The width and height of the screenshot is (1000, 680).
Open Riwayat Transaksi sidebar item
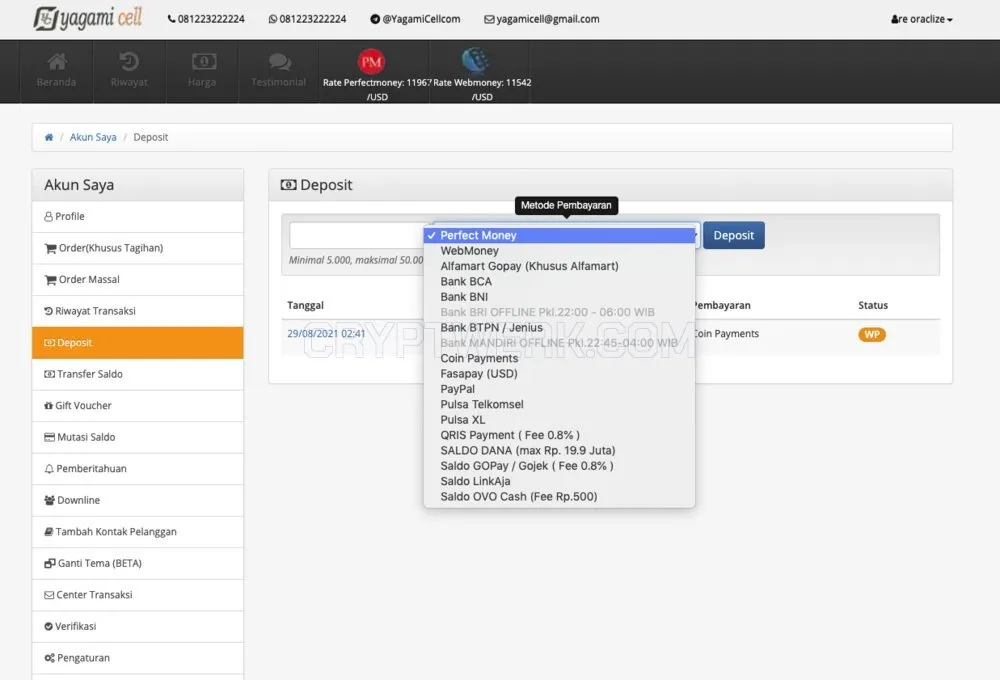138,311
